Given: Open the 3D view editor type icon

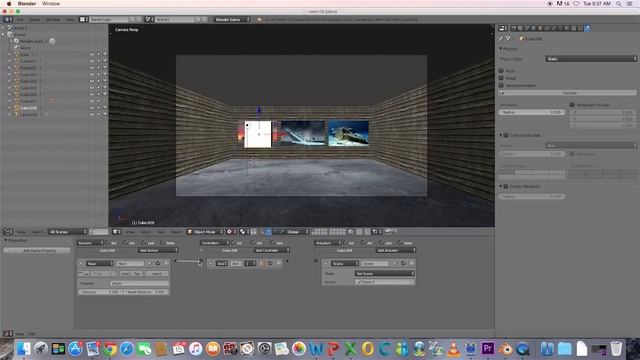Looking at the screenshot, I should coord(116,232).
